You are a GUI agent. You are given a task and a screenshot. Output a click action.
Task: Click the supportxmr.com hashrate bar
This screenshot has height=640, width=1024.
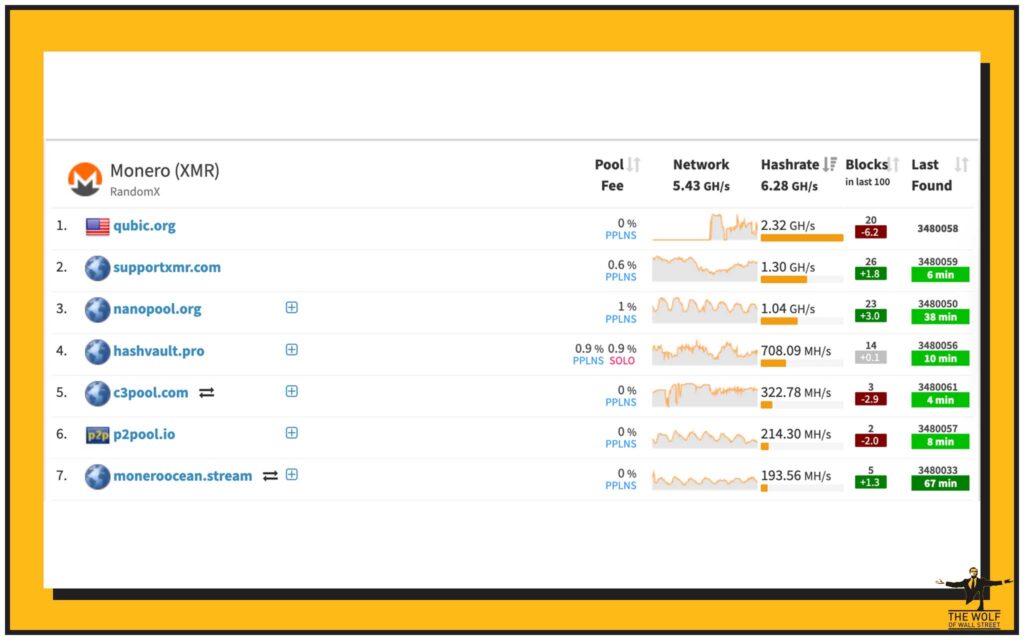point(802,280)
